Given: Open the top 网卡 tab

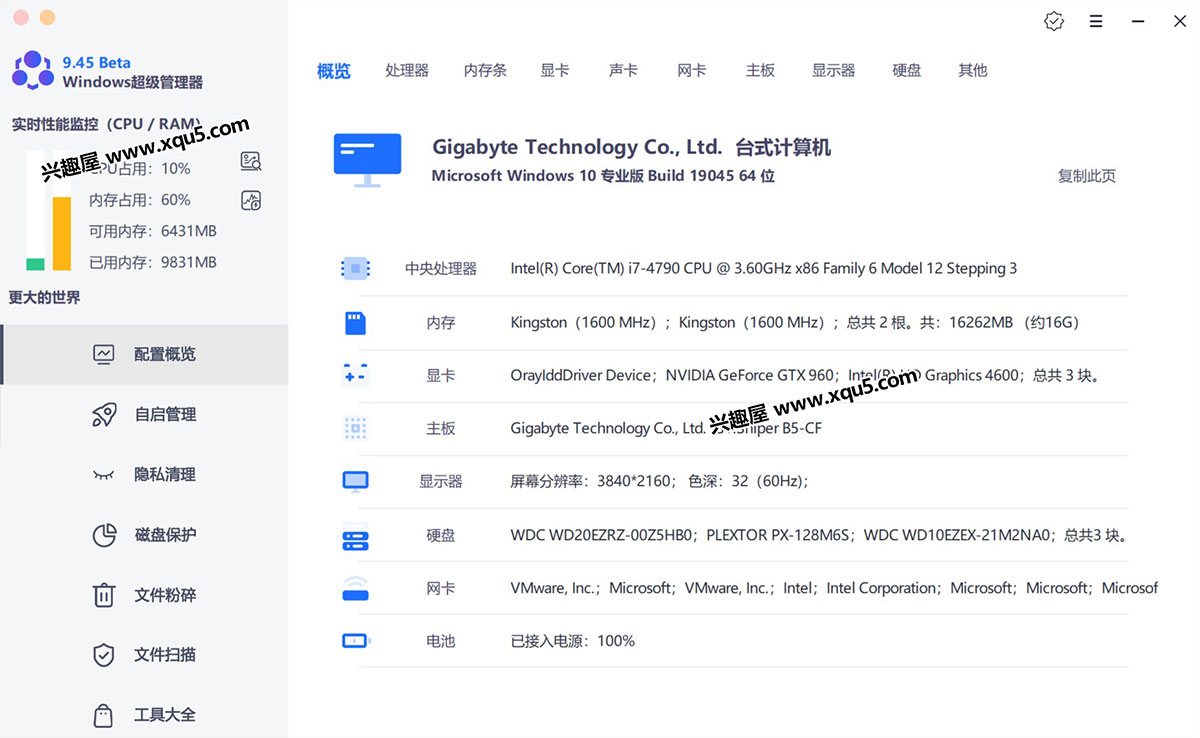Looking at the screenshot, I should click(692, 70).
